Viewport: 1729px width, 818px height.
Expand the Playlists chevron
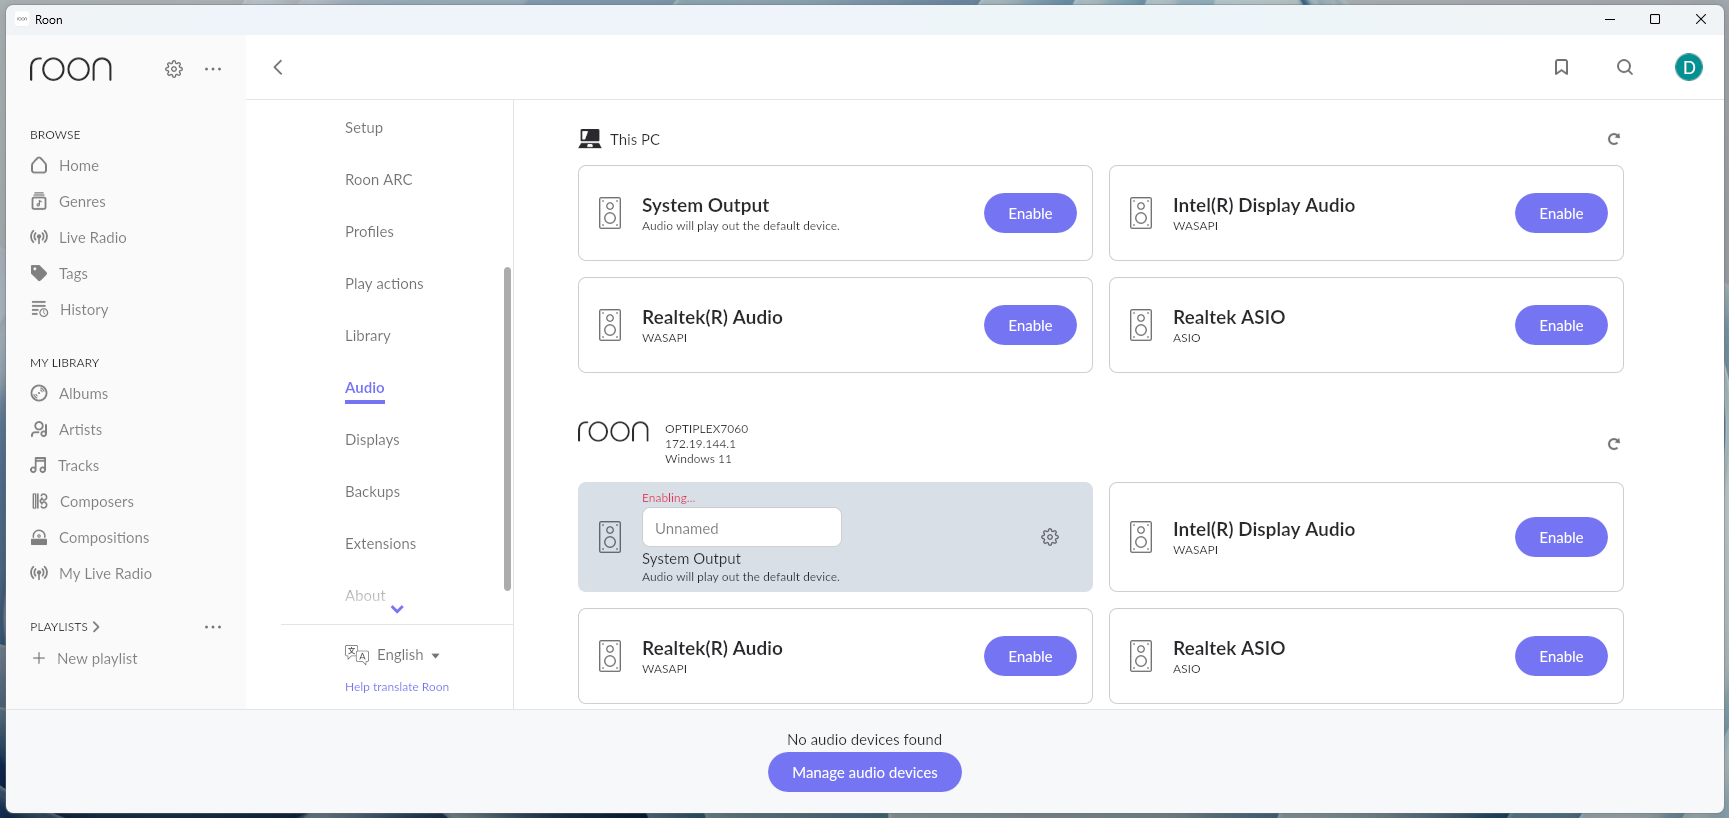point(96,627)
